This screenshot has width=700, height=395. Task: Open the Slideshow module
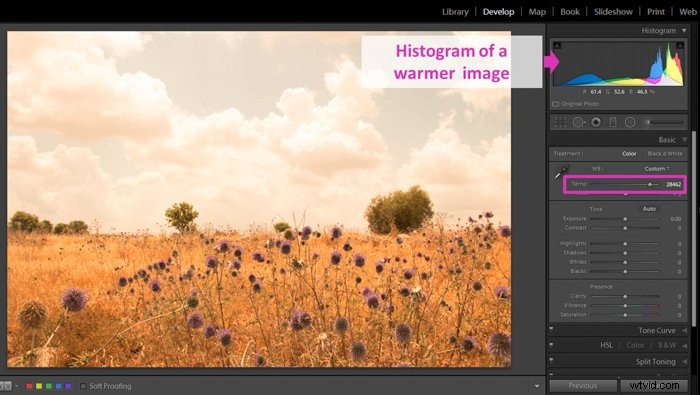(x=613, y=12)
